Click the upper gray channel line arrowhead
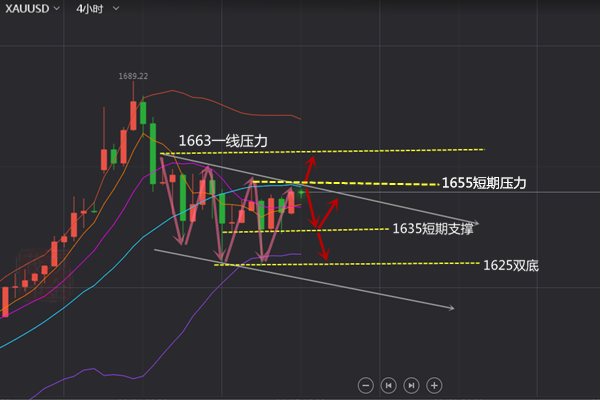600x400 pixels. coord(476,223)
